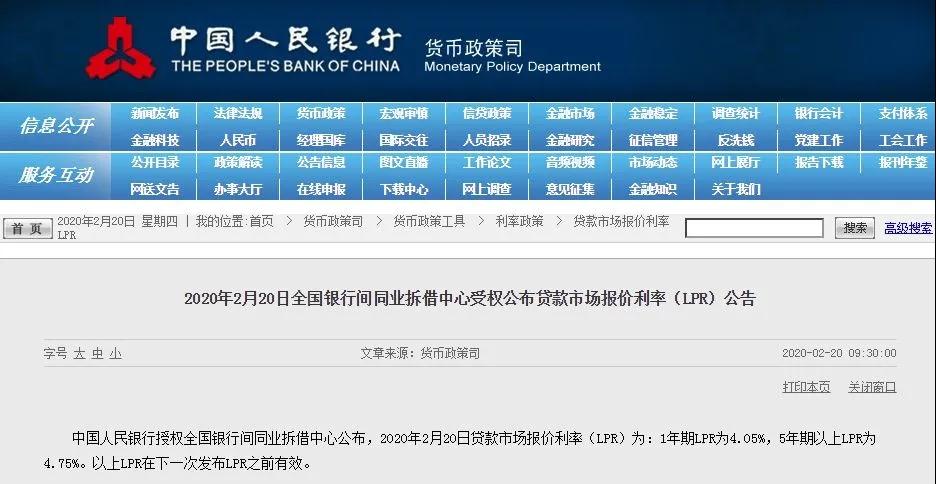Image resolution: width=936 pixels, height=484 pixels.
Task: Go to the 党建工作 section
Action: click(819, 141)
